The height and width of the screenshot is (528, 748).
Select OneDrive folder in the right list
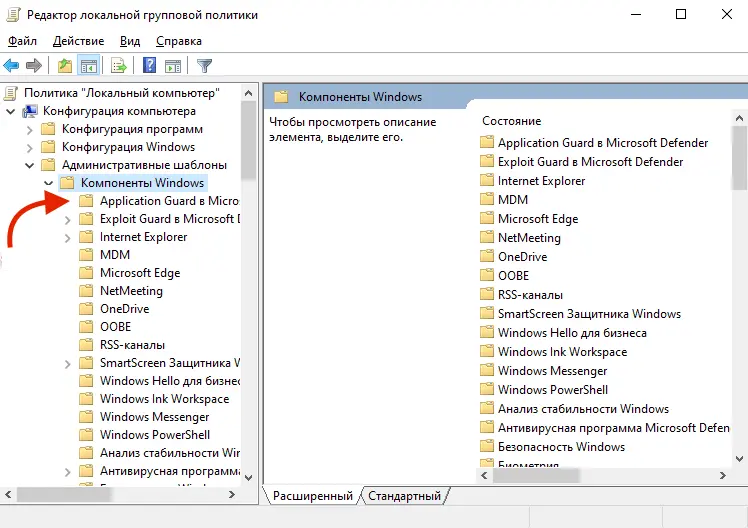pos(521,257)
